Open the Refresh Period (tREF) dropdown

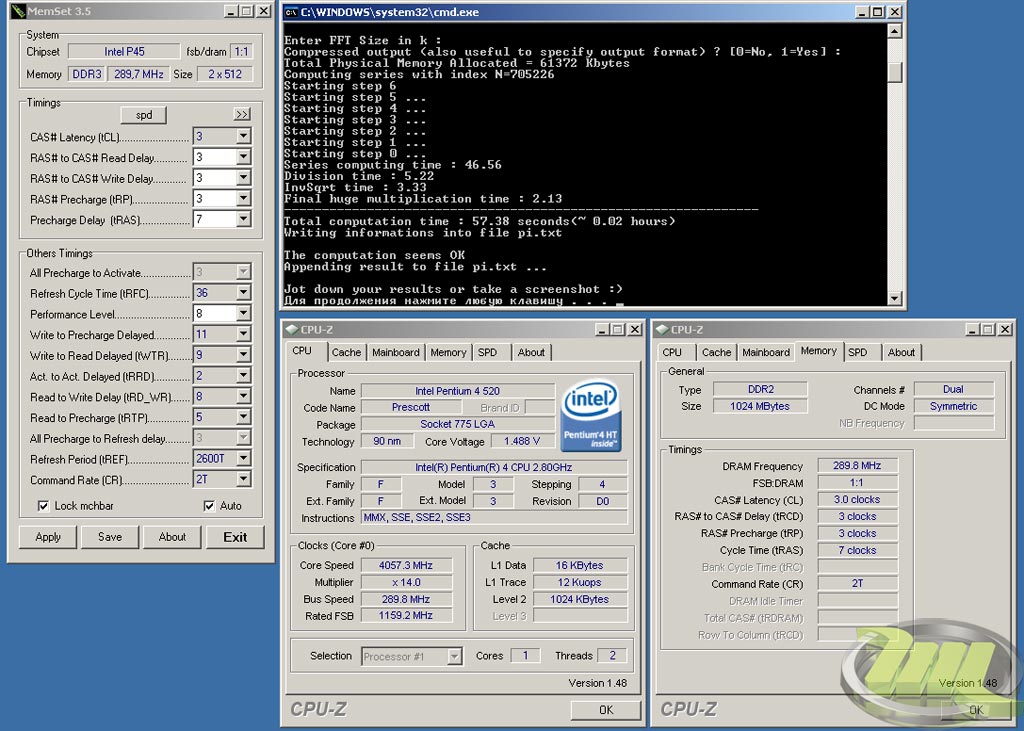pyautogui.click(x=243, y=459)
